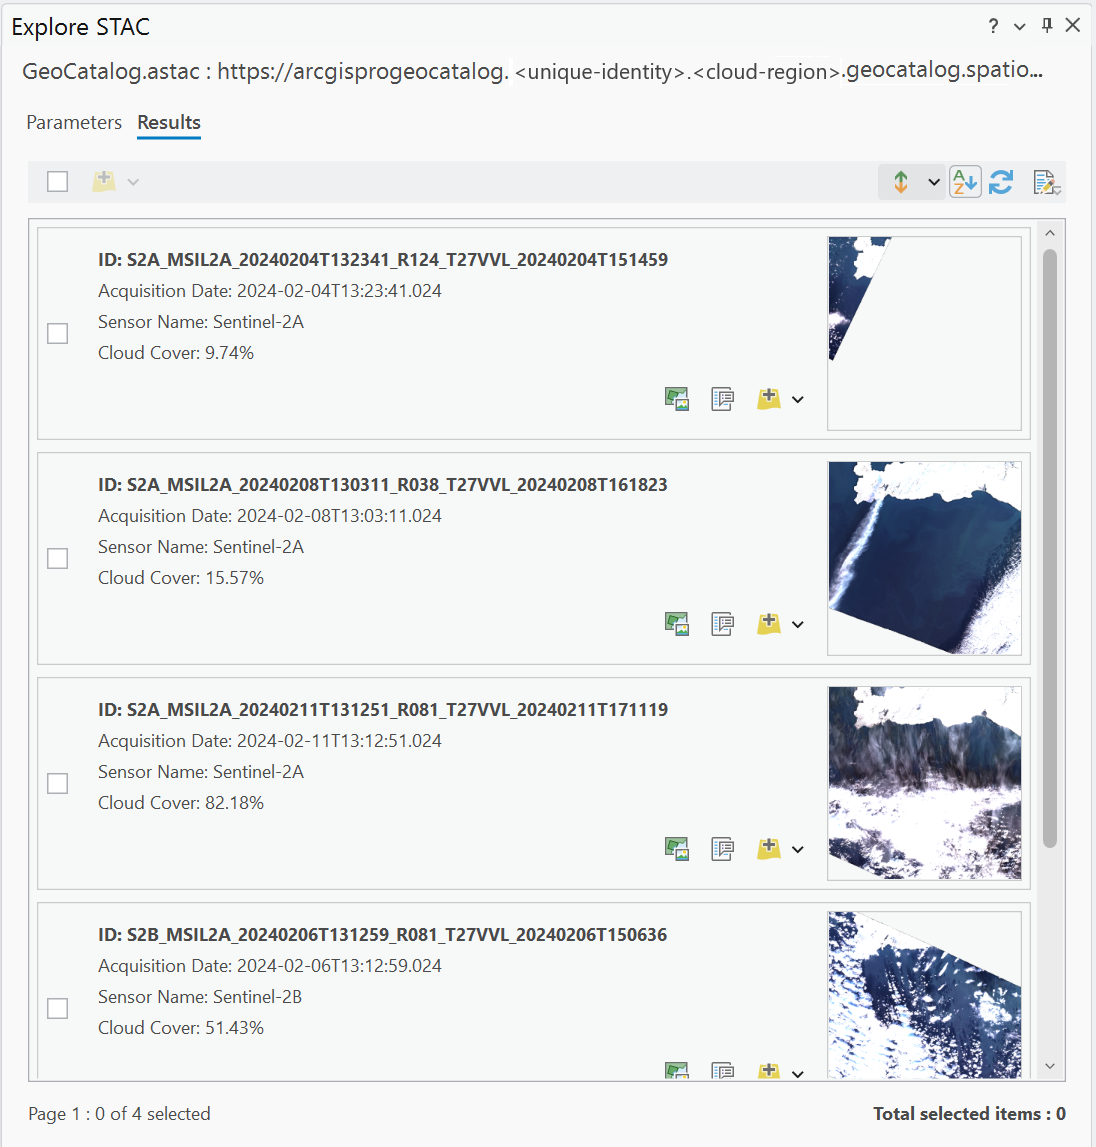View metadata for 20240204T132341 item
1096x1147 pixels.
point(722,399)
